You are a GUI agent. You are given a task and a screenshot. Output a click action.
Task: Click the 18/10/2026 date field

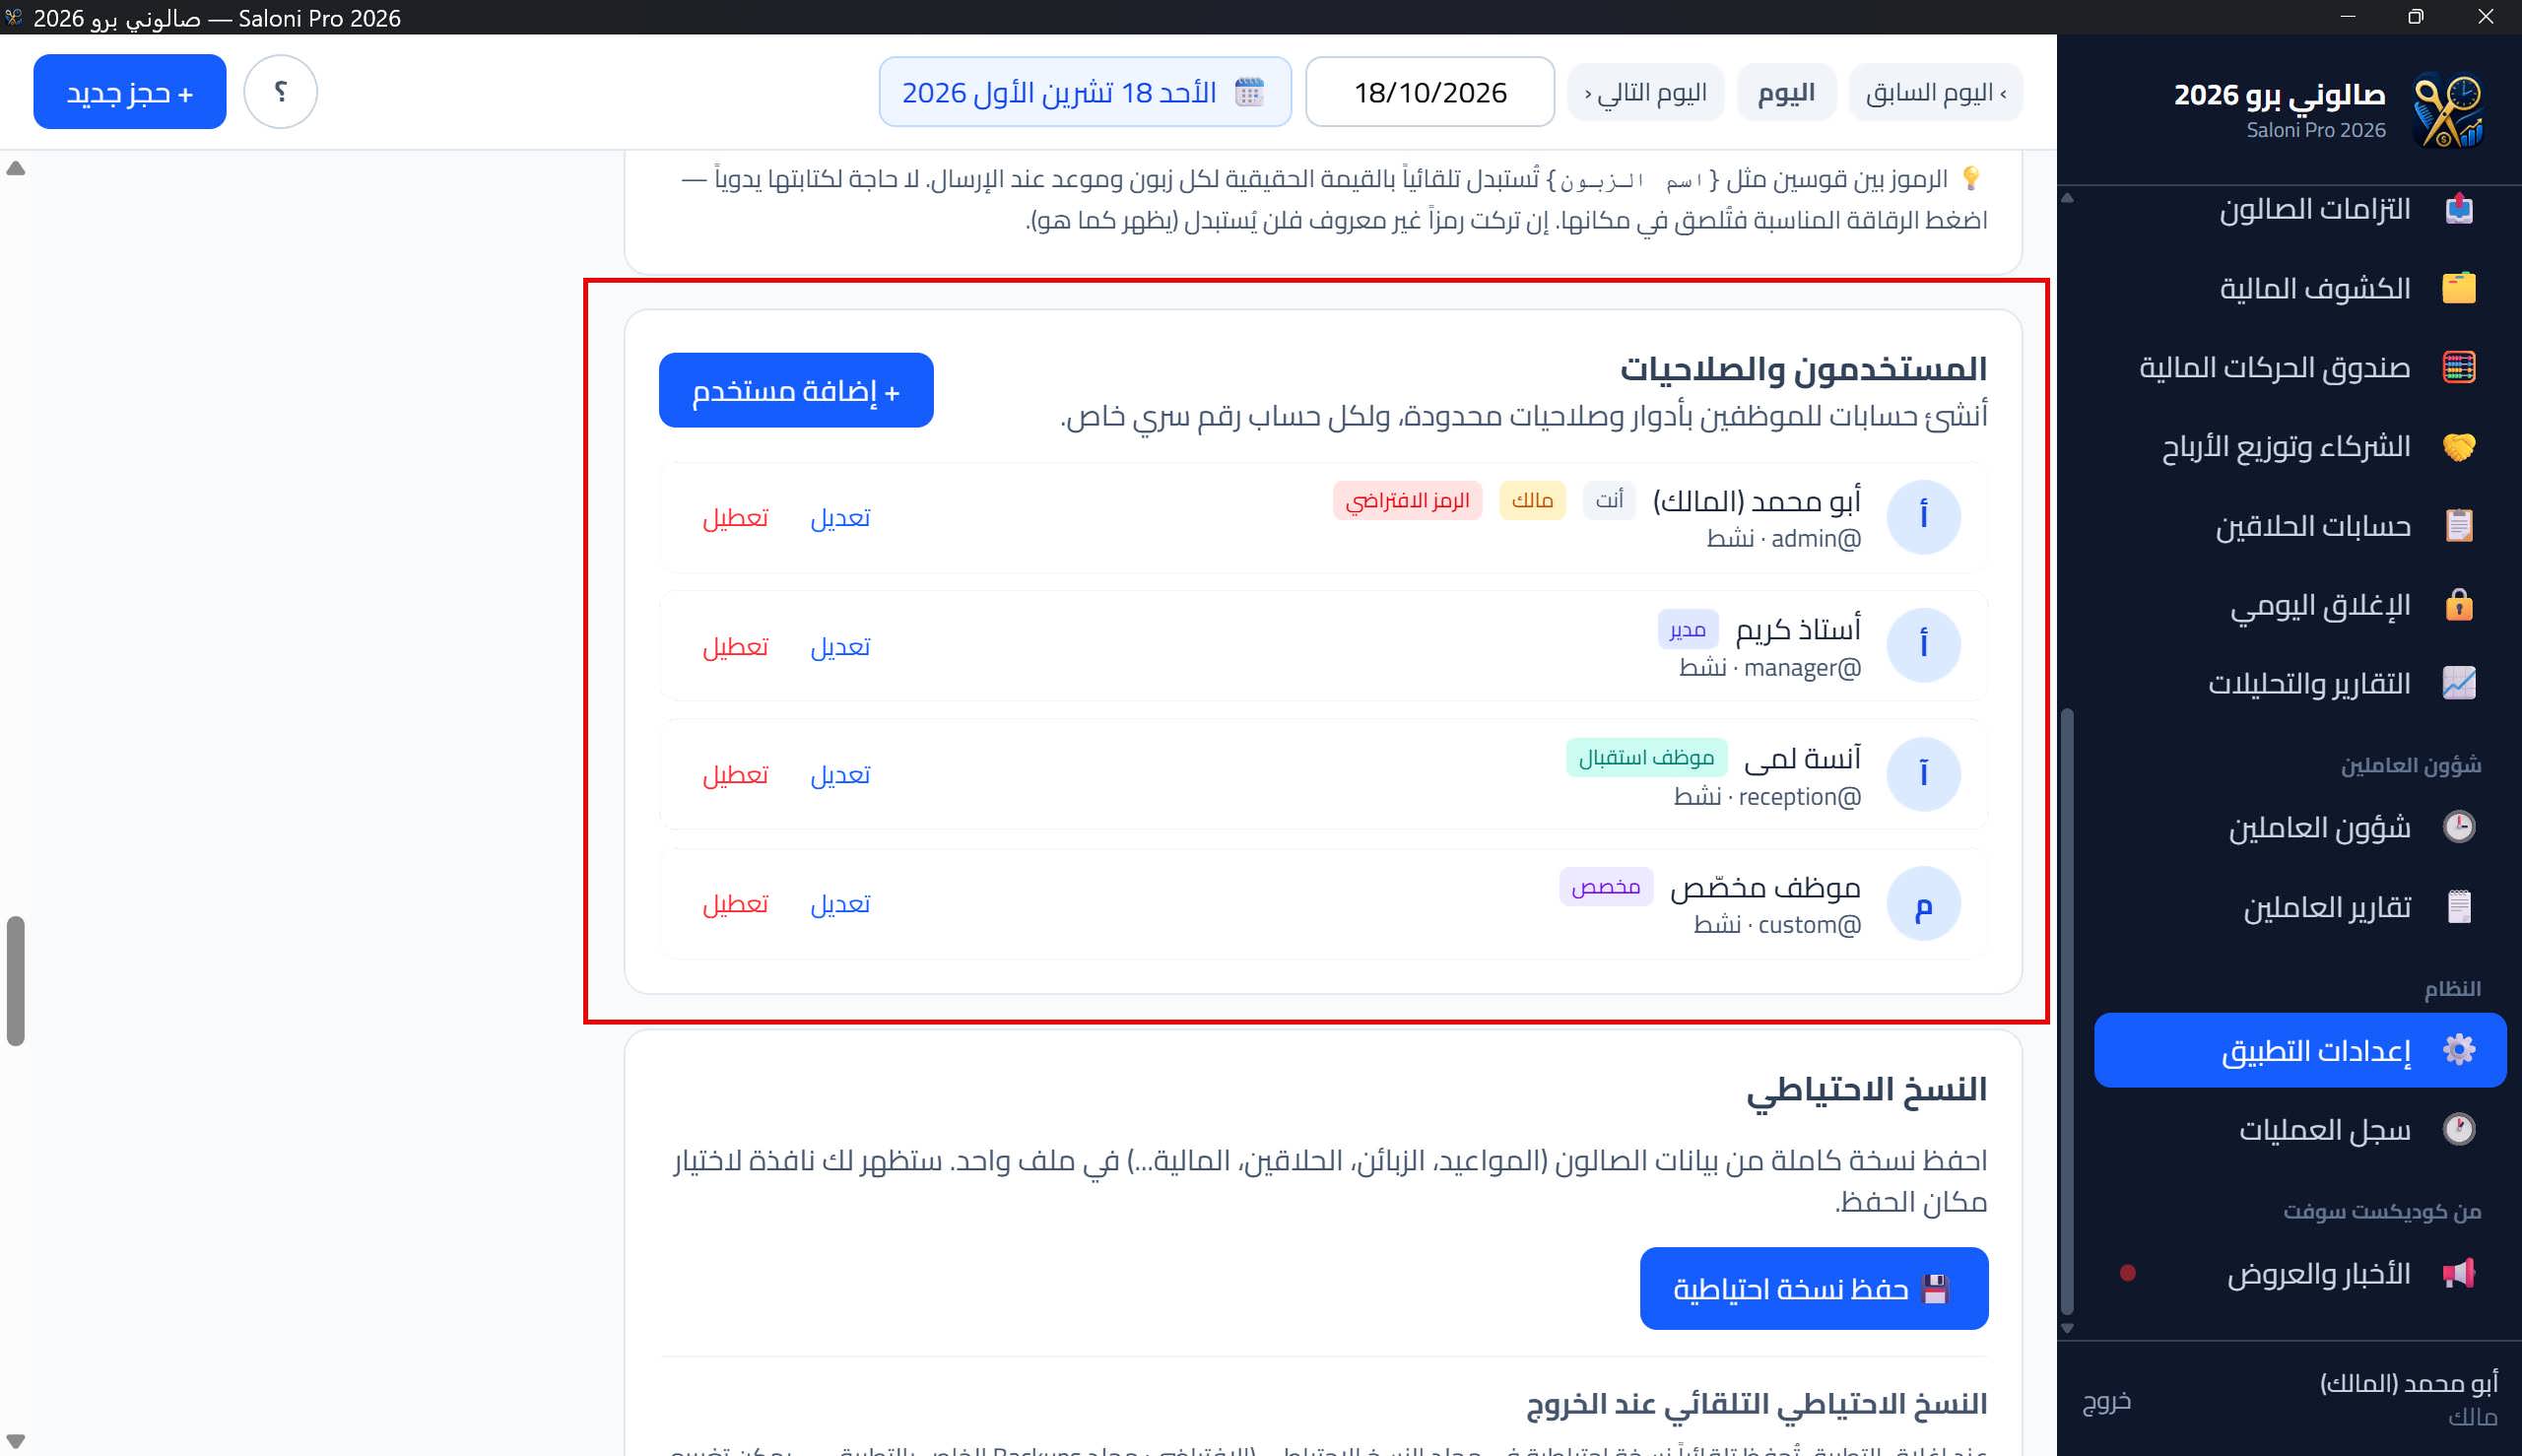[x=1430, y=92]
